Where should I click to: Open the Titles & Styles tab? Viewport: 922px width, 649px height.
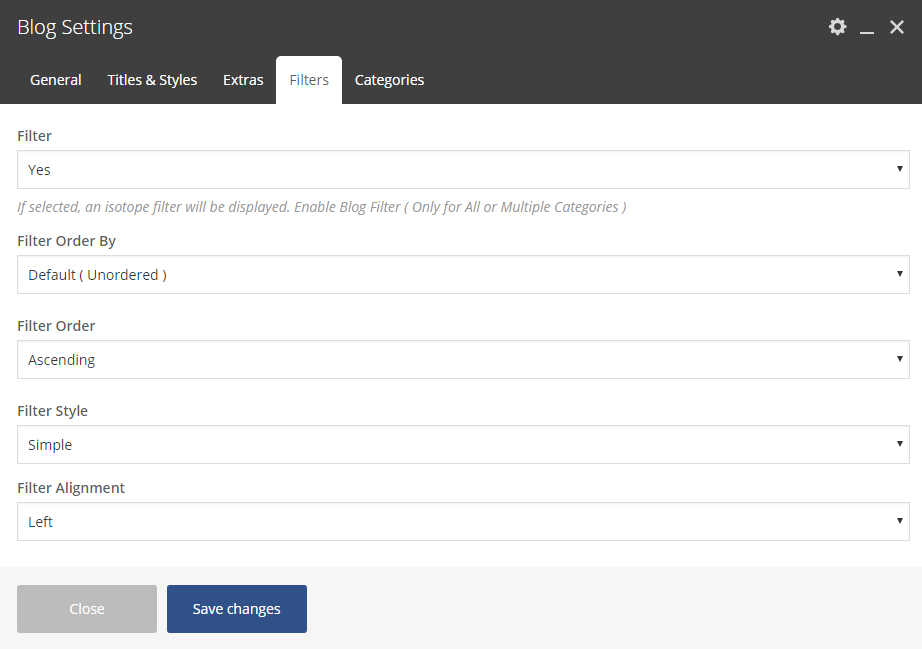[152, 80]
